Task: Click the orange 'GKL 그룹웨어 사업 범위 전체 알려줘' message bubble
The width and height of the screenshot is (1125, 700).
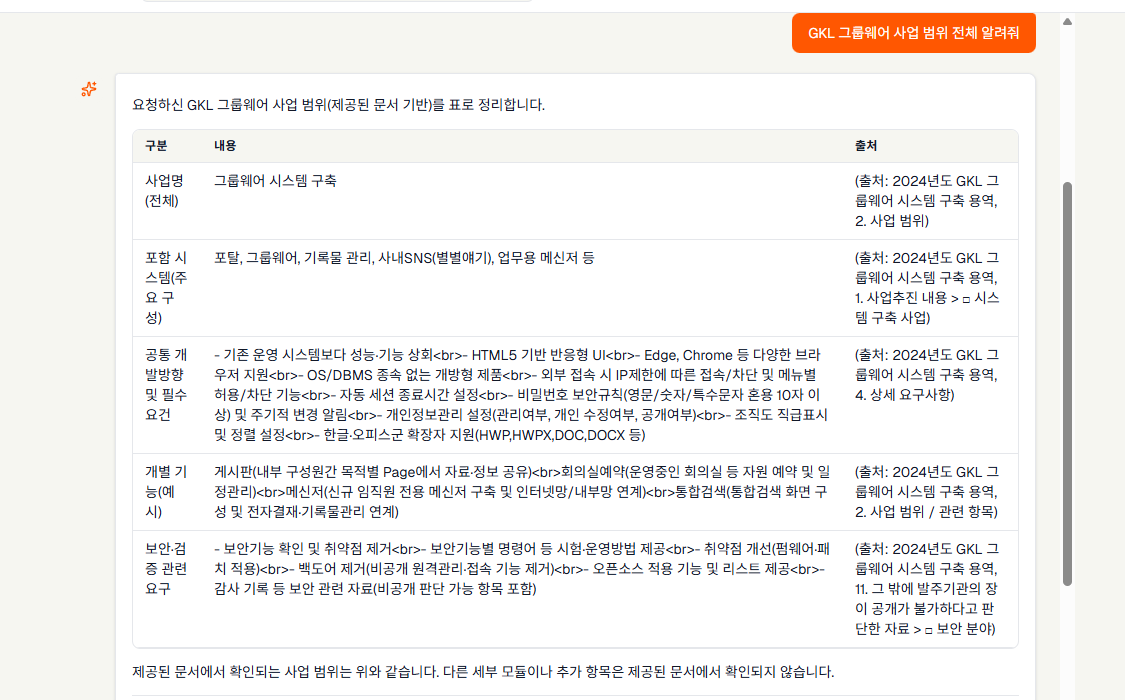Action: point(913,33)
